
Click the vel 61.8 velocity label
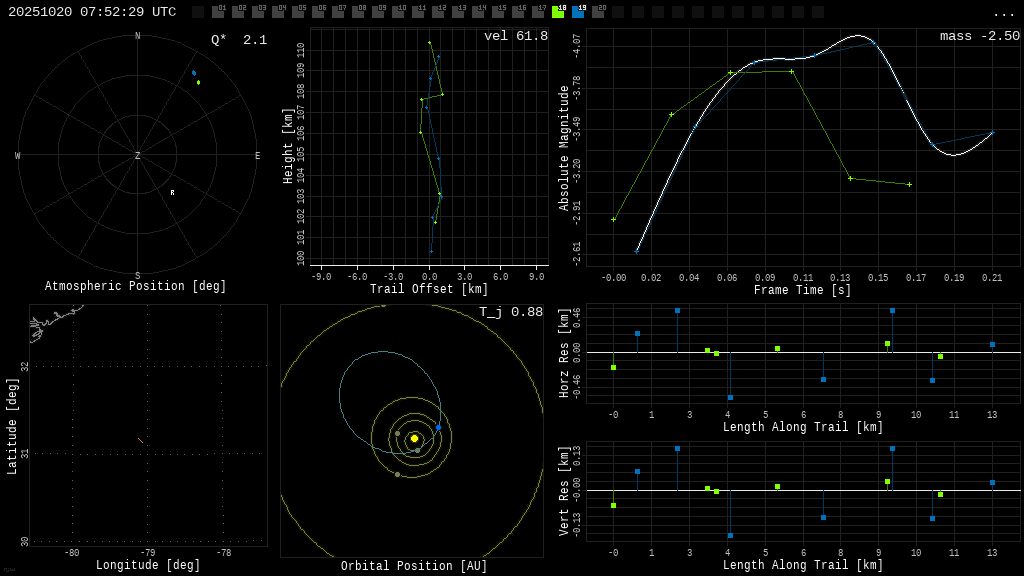coord(515,37)
